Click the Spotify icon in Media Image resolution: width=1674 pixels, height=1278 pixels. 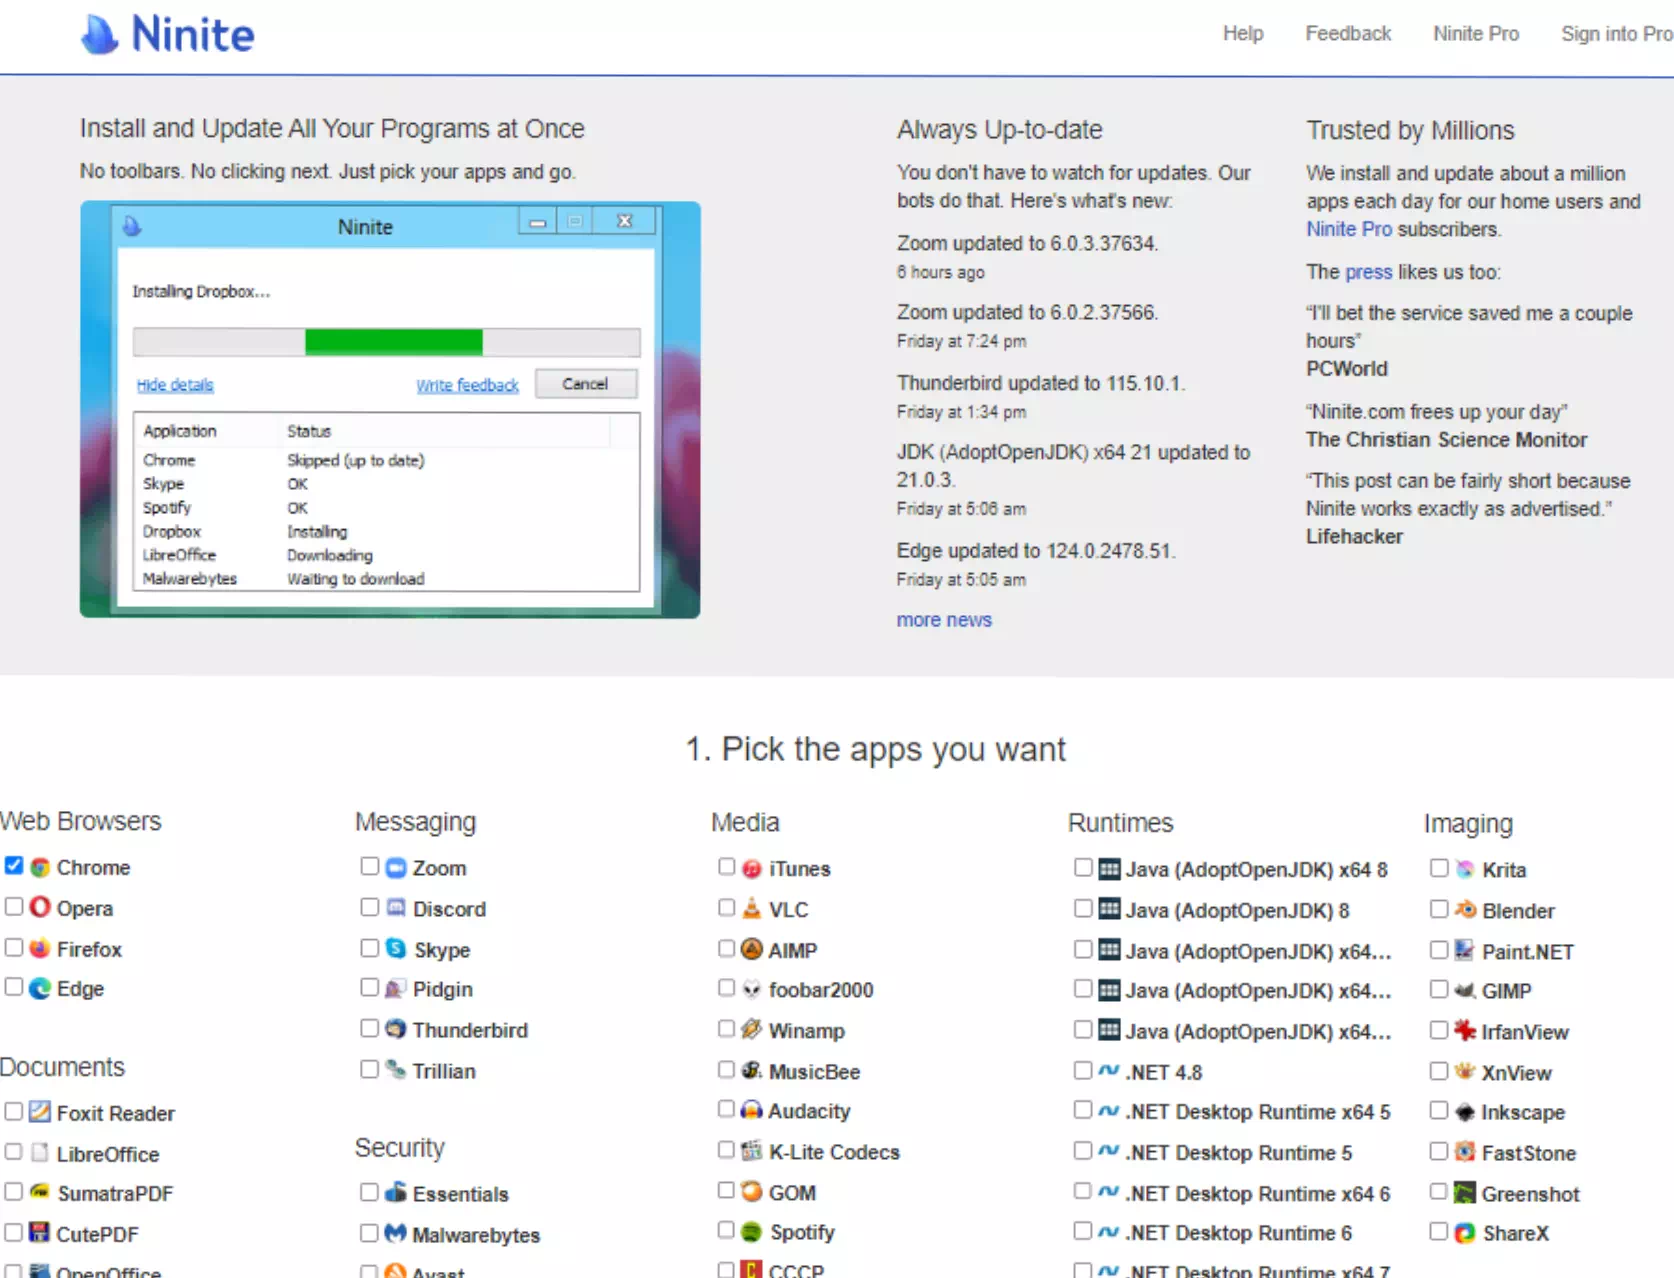(x=752, y=1232)
